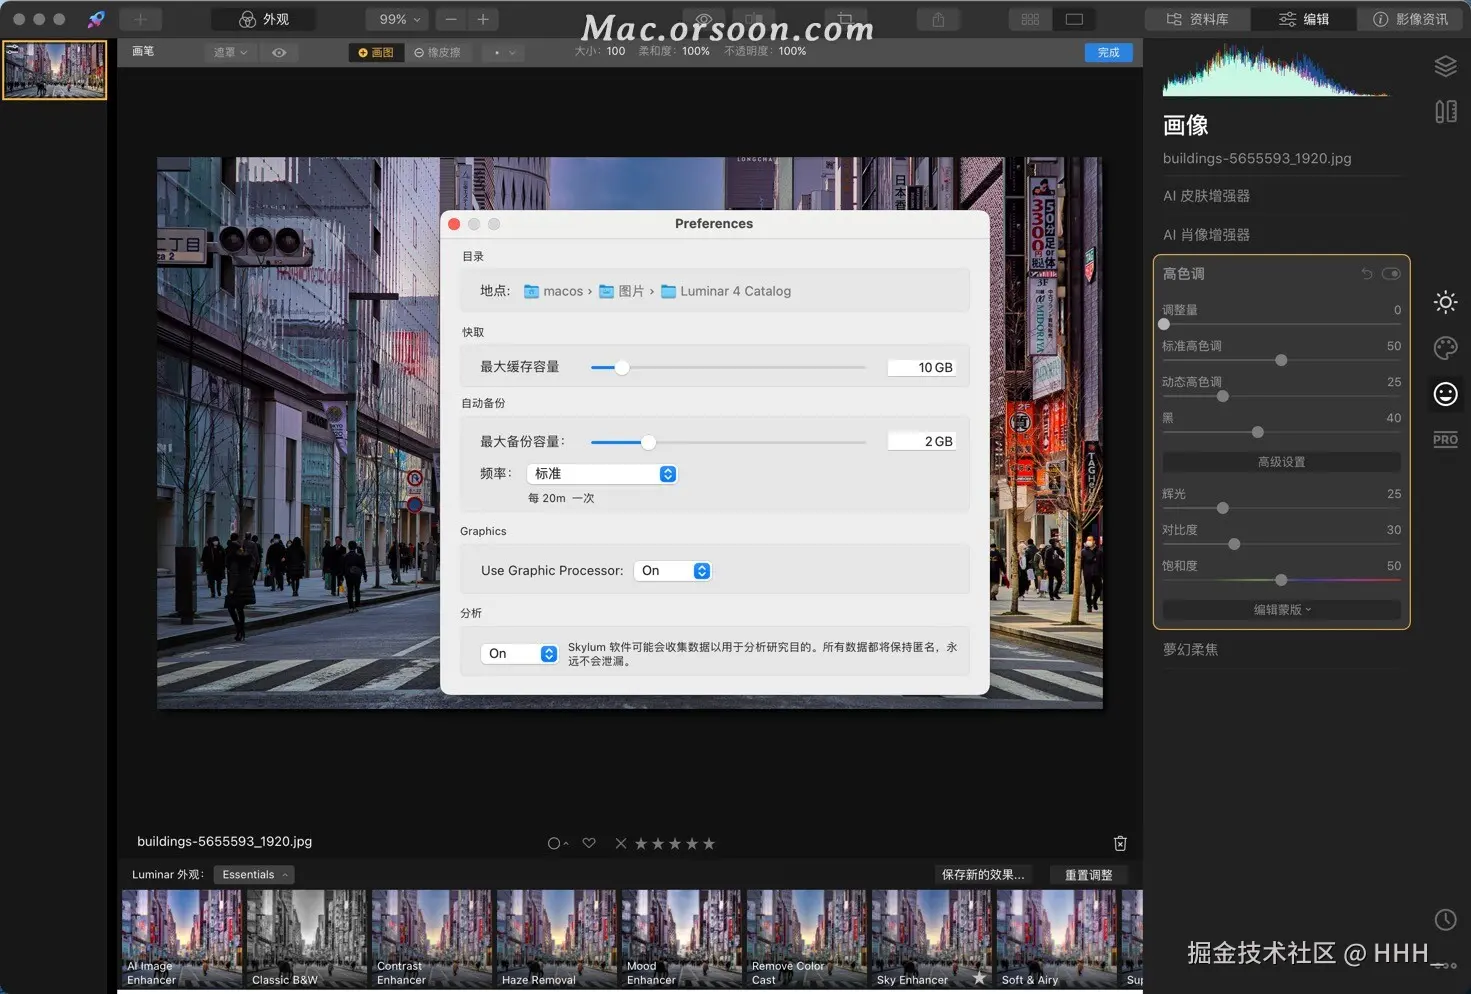Open the PRO tools icon
1471x994 pixels.
pyautogui.click(x=1445, y=440)
